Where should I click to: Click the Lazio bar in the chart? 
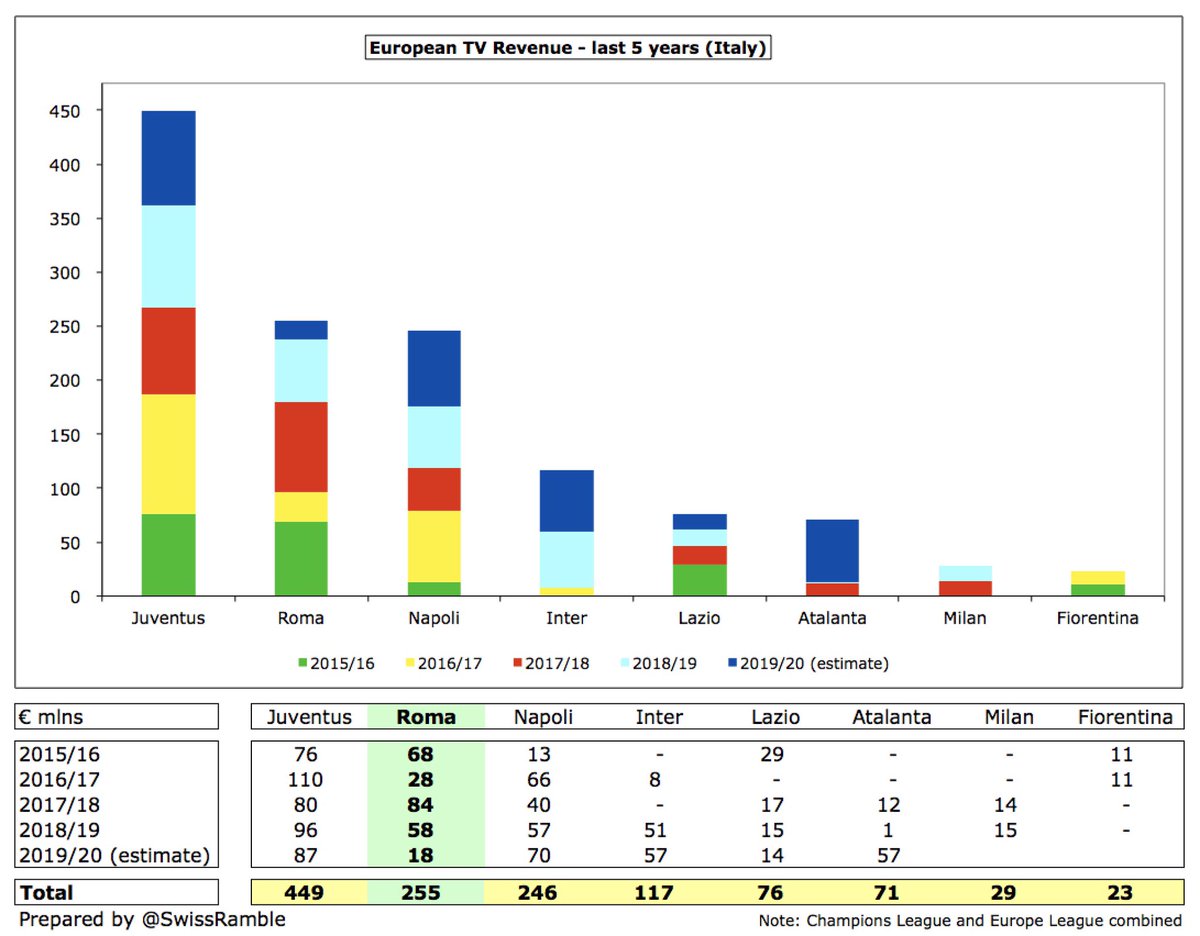699,555
